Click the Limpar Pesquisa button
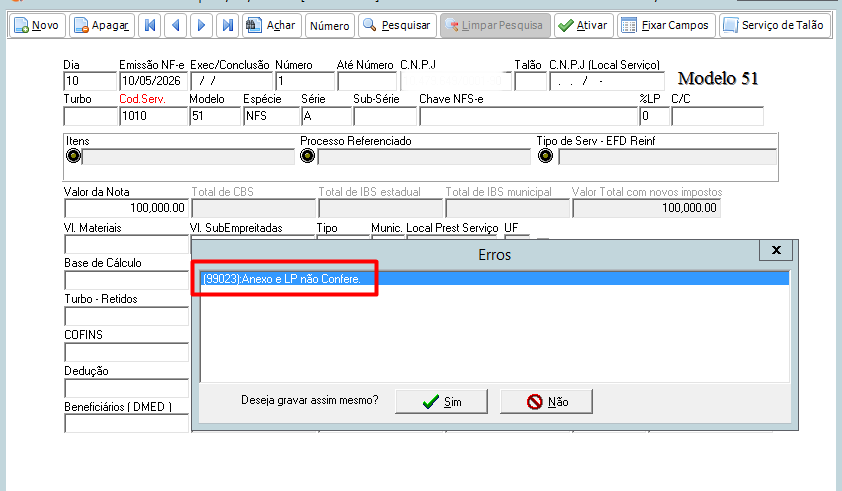842x491 pixels. [495, 25]
